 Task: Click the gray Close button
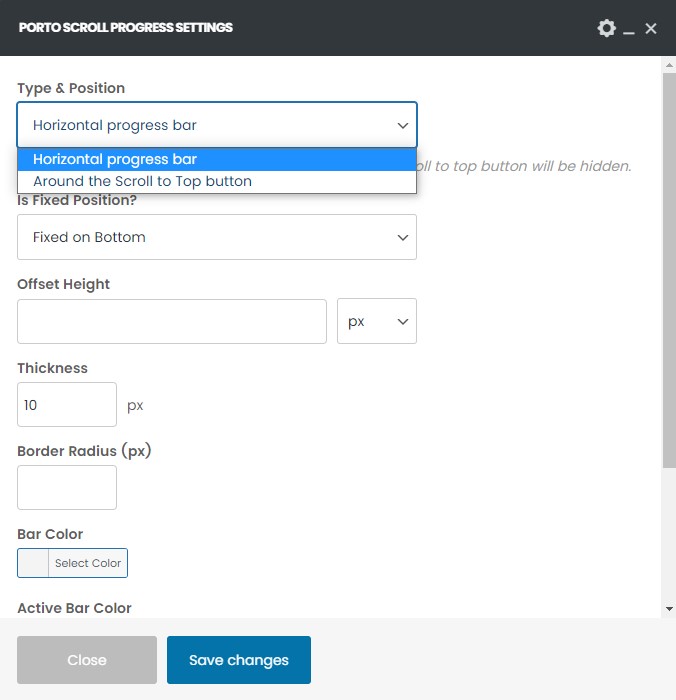(87, 660)
